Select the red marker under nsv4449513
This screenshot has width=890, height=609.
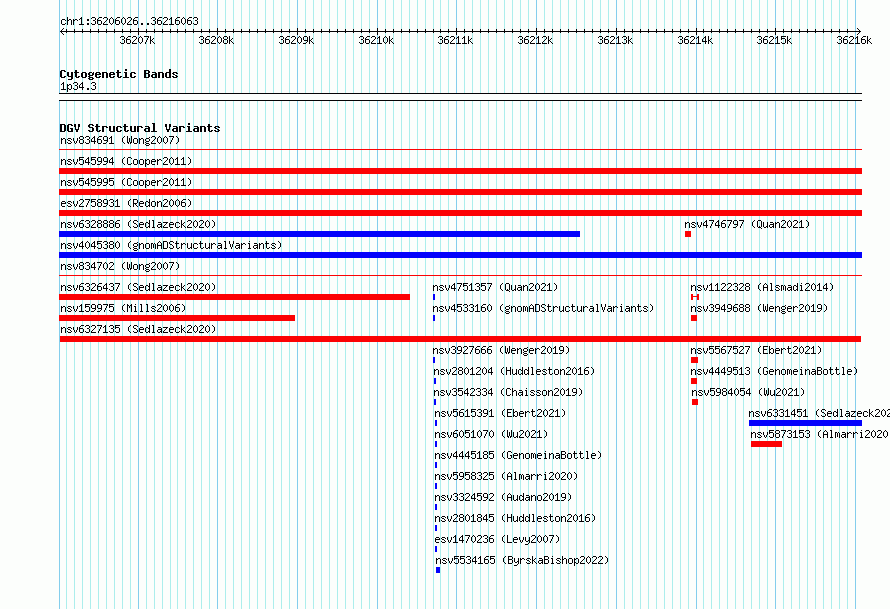click(x=694, y=381)
